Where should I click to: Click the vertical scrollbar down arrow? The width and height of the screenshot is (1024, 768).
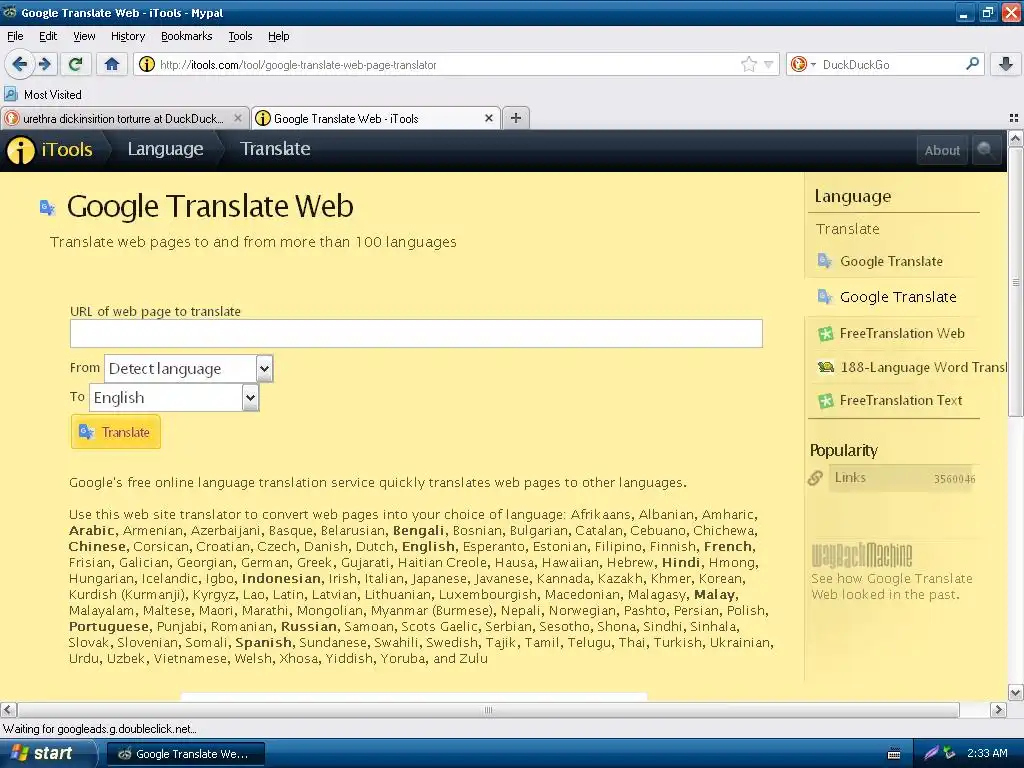tap(1015, 692)
